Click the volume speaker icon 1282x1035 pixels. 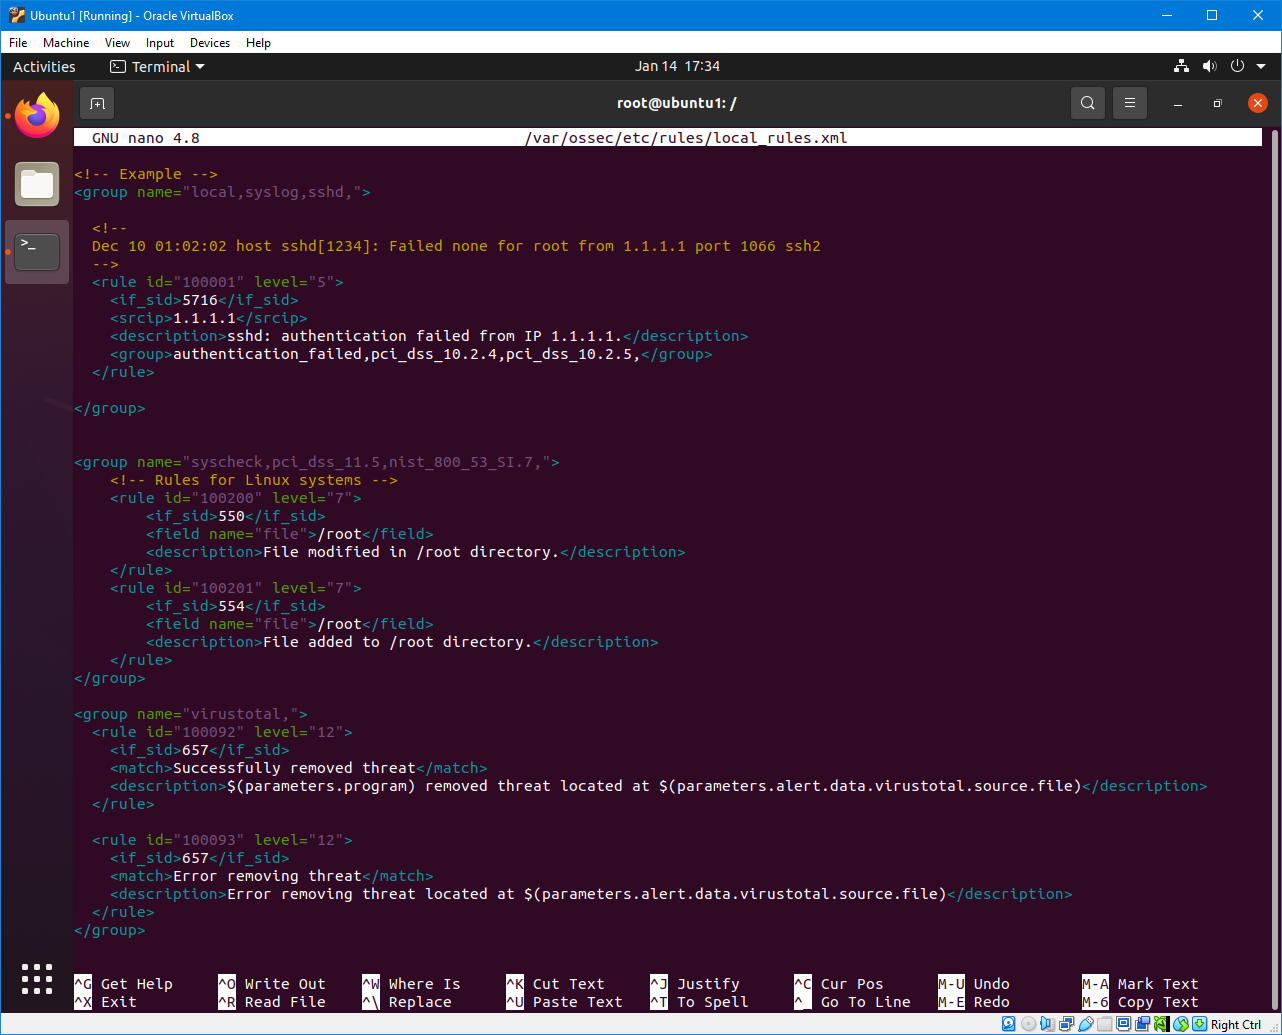click(1209, 66)
